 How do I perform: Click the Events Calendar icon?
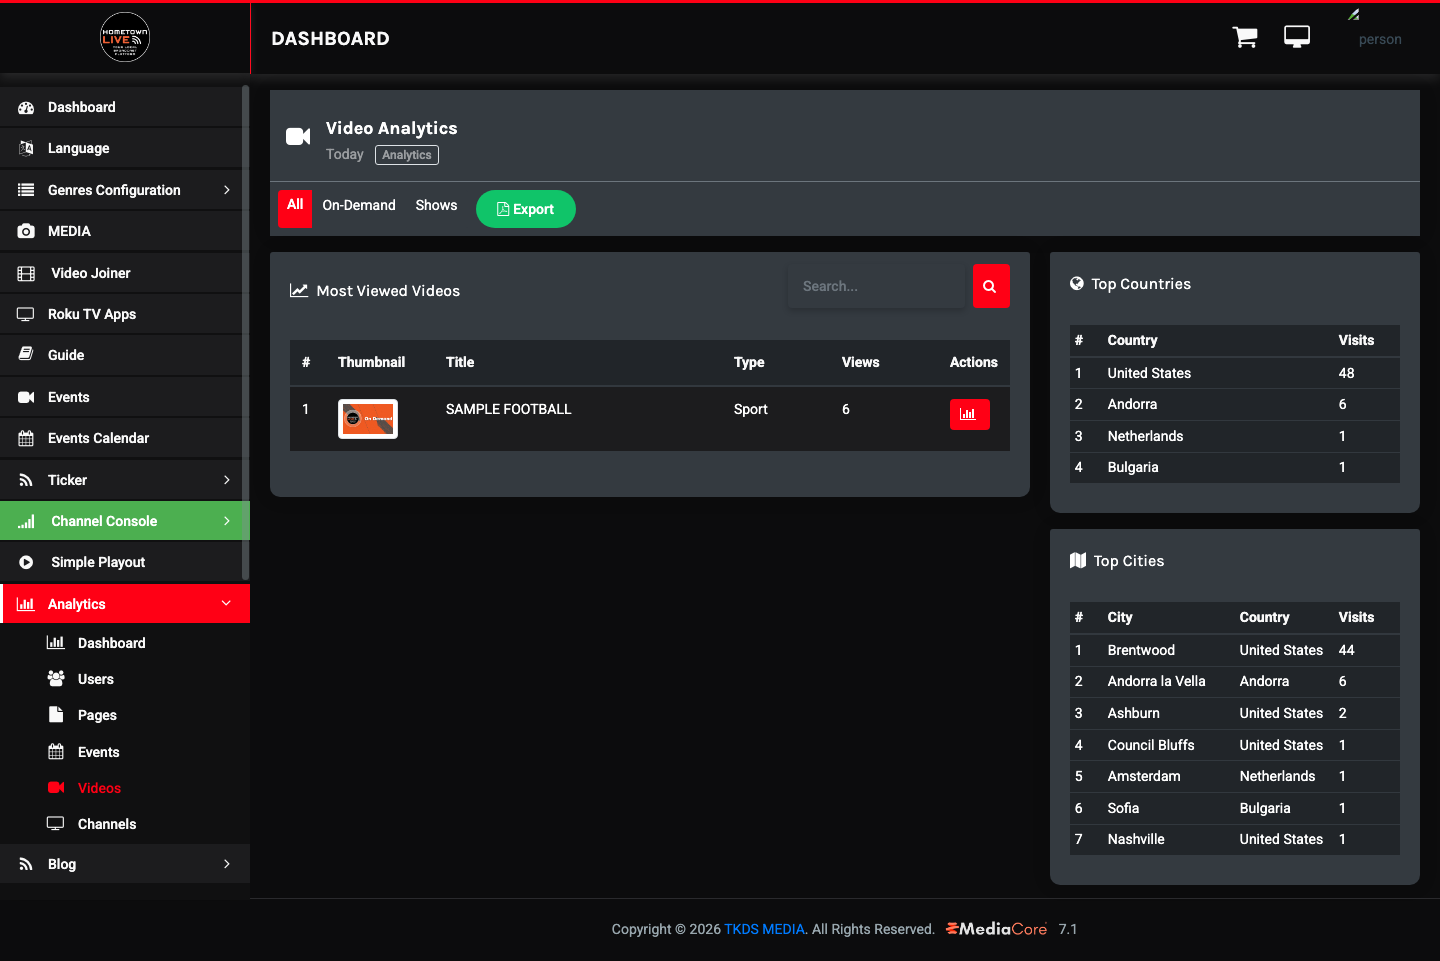[26, 438]
